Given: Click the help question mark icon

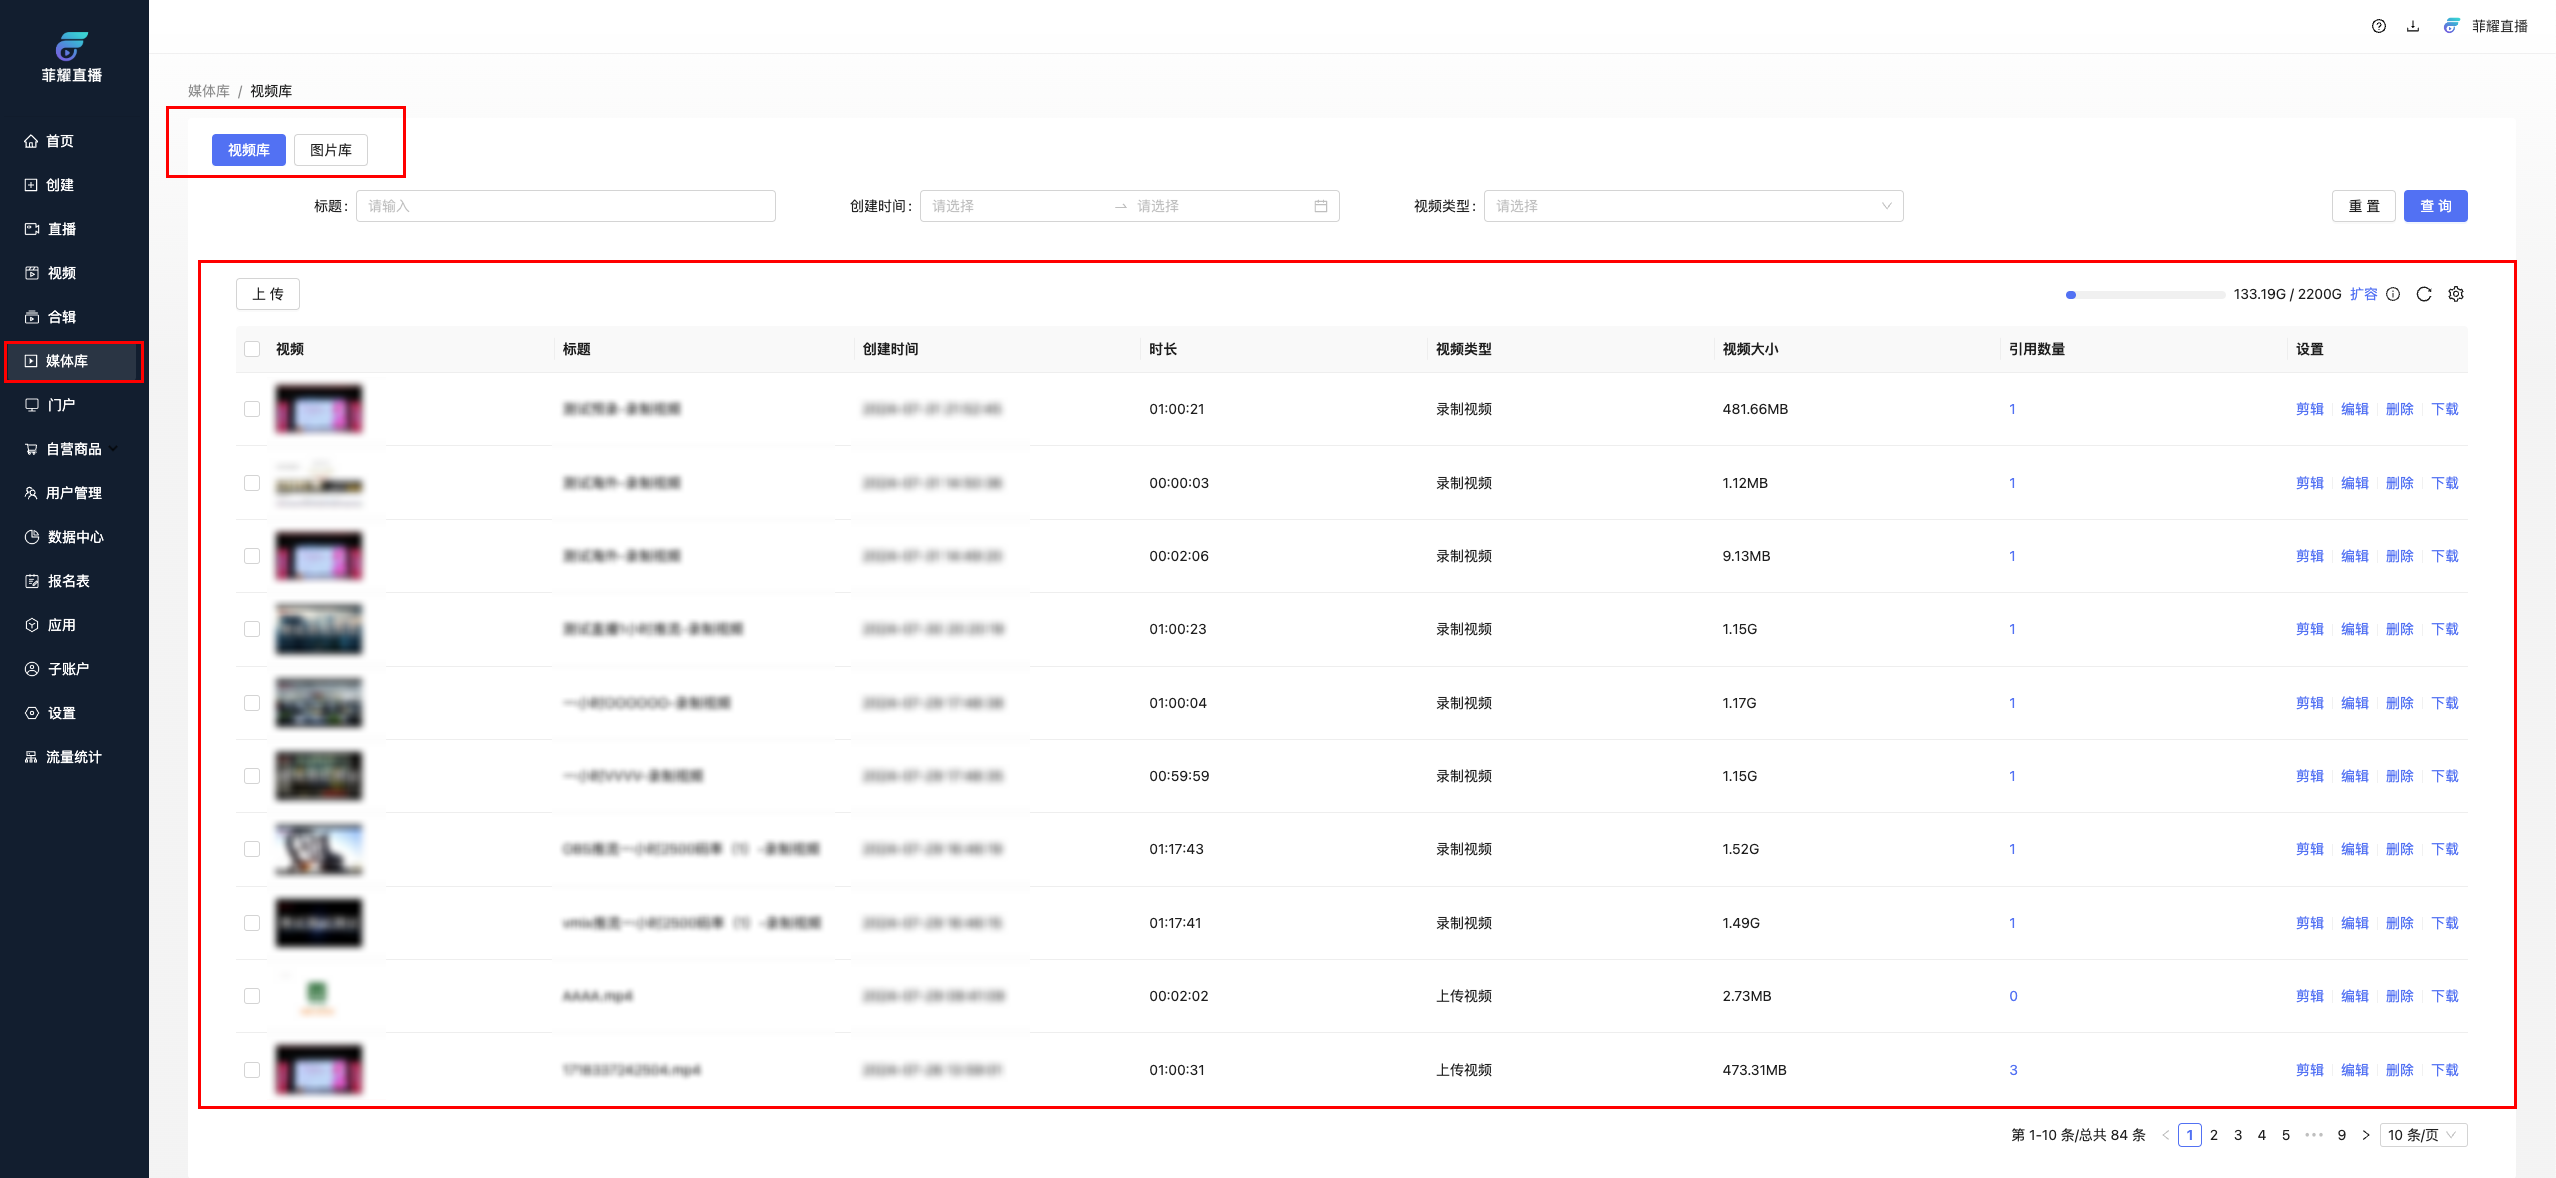Looking at the screenshot, I should [x=2378, y=26].
